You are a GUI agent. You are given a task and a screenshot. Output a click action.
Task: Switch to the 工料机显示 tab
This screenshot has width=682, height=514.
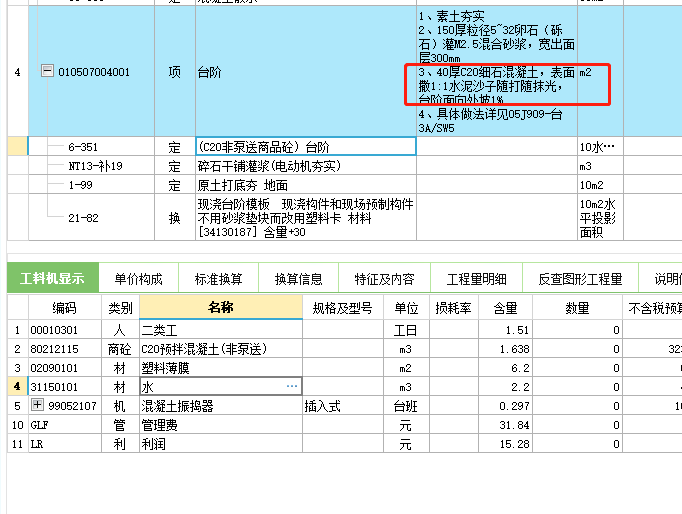pyautogui.click(x=53, y=278)
